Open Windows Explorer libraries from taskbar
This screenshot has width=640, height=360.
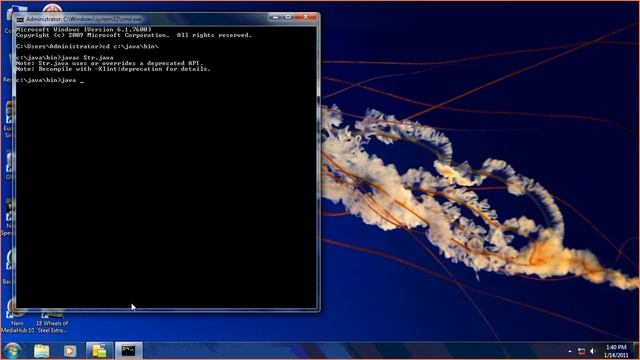click(x=42, y=351)
